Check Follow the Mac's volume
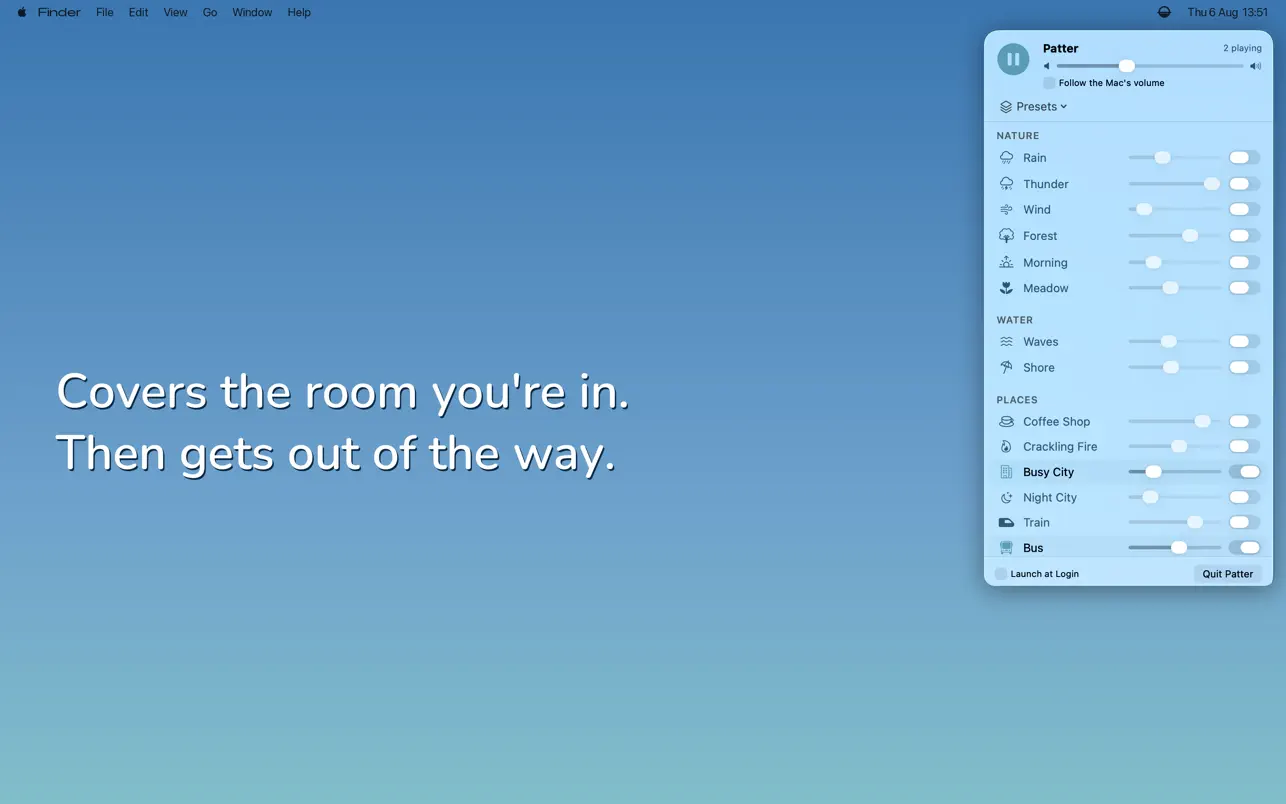 pos(1049,83)
